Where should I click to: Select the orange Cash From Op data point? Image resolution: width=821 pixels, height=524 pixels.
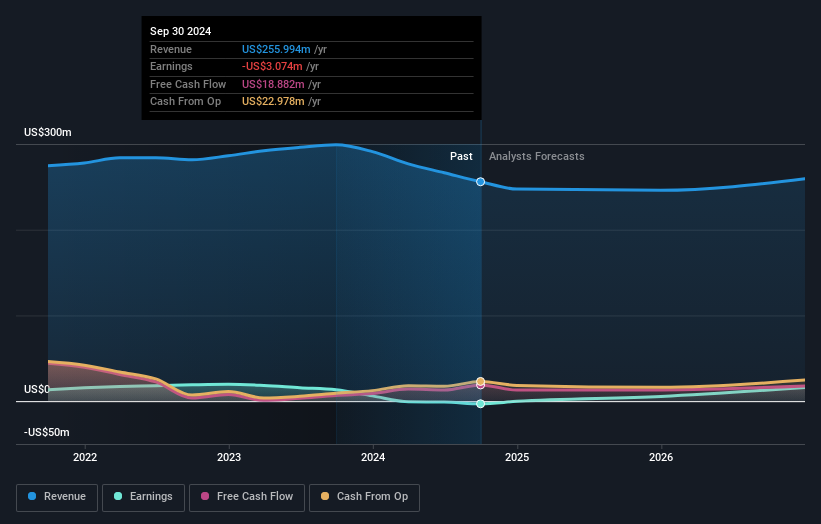tap(480, 381)
